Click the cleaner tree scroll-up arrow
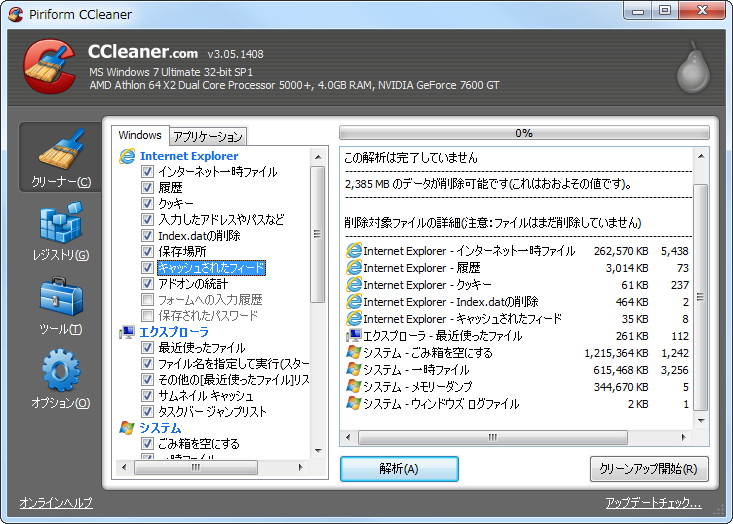This screenshot has height=524, width=733. coord(318,157)
